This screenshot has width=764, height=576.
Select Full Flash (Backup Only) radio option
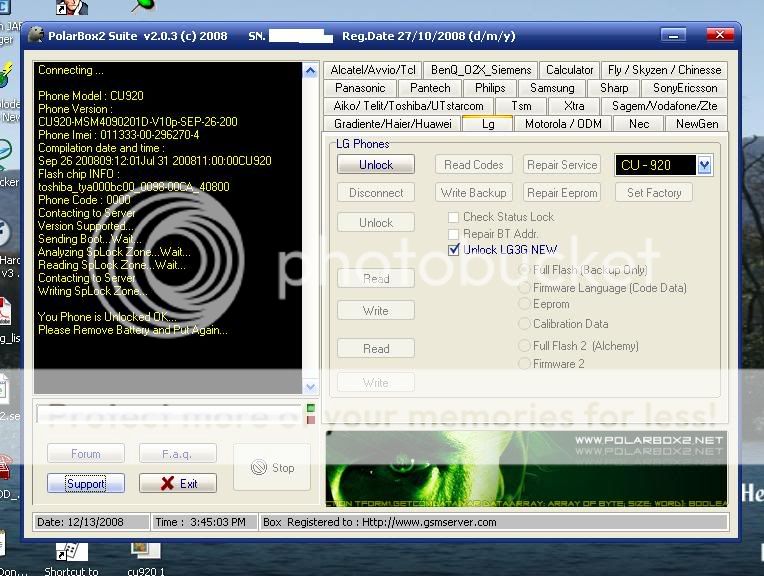(524, 269)
